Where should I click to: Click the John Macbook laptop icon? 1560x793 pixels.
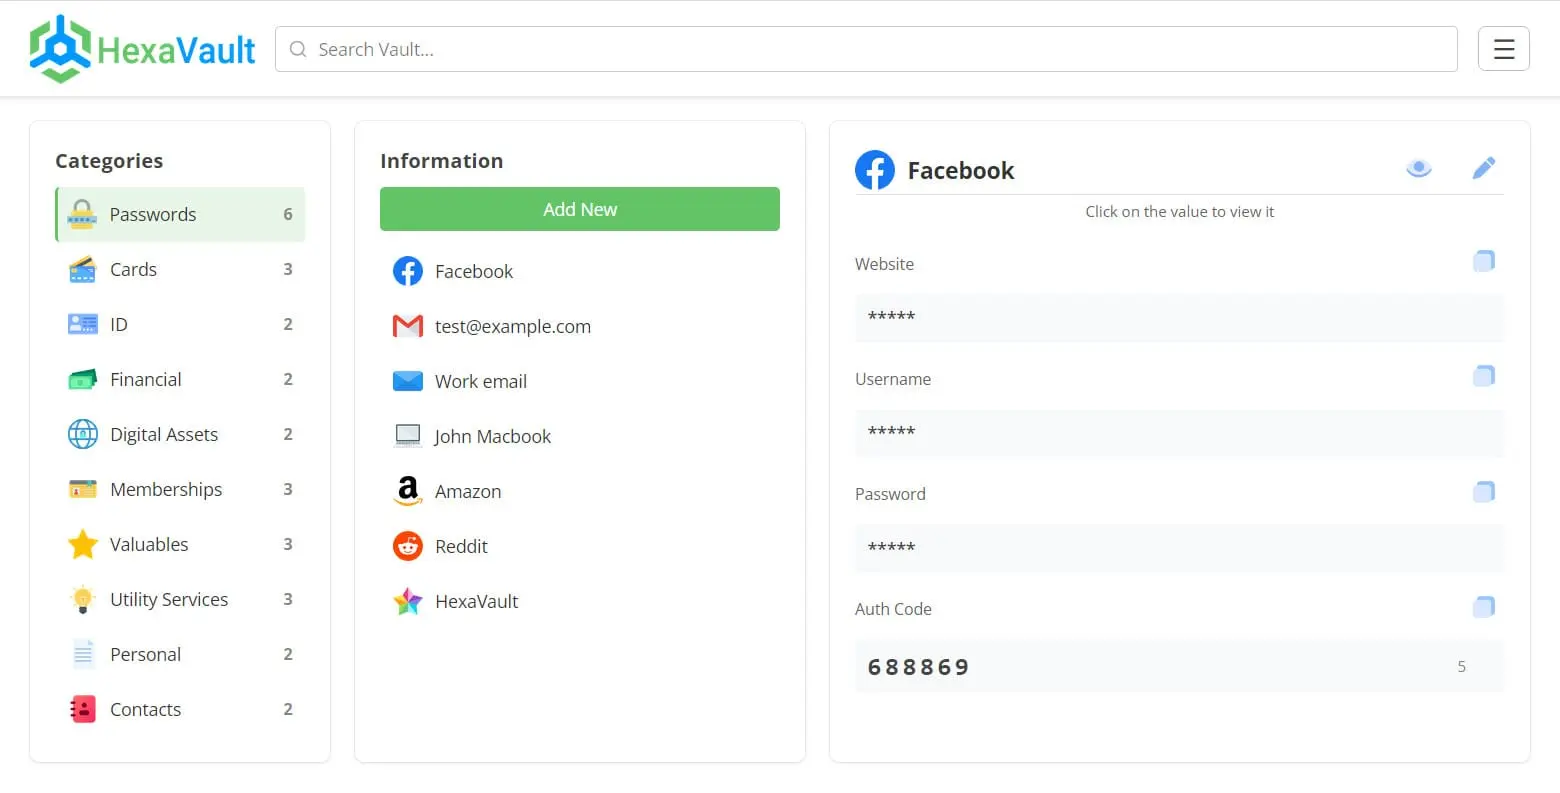[x=407, y=436]
